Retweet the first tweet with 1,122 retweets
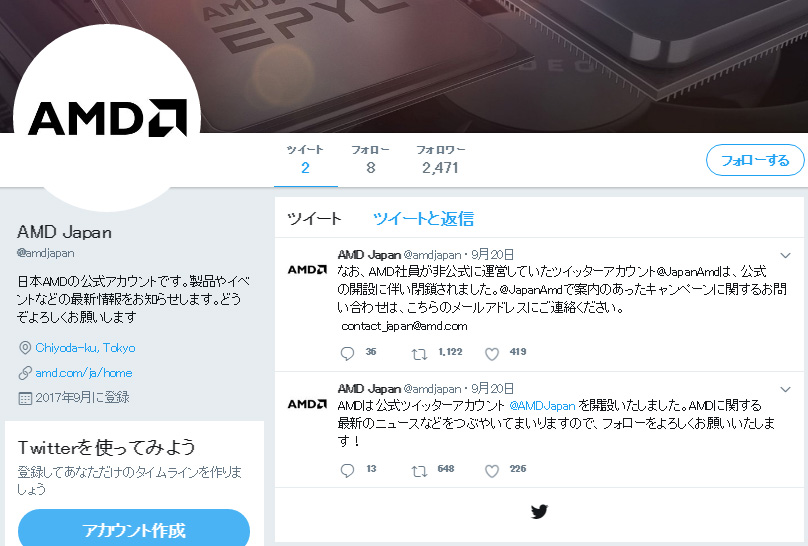Screen dimensions: 808x546 pos(419,354)
